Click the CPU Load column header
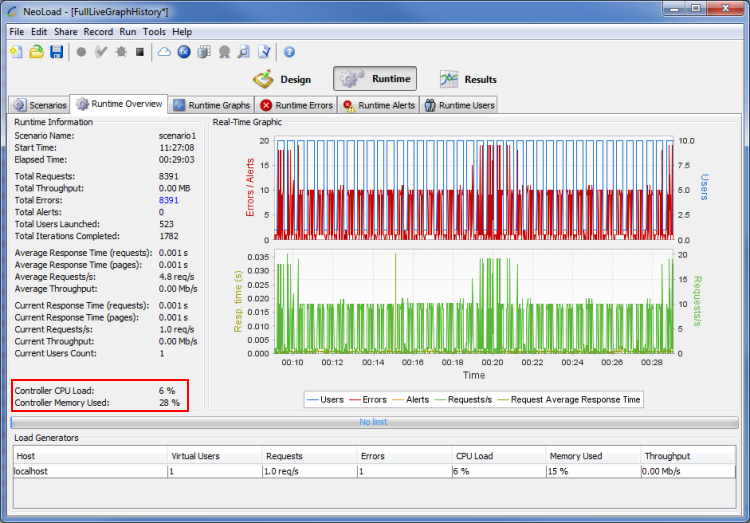This screenshot has height=523, width=750. point(475,456)
